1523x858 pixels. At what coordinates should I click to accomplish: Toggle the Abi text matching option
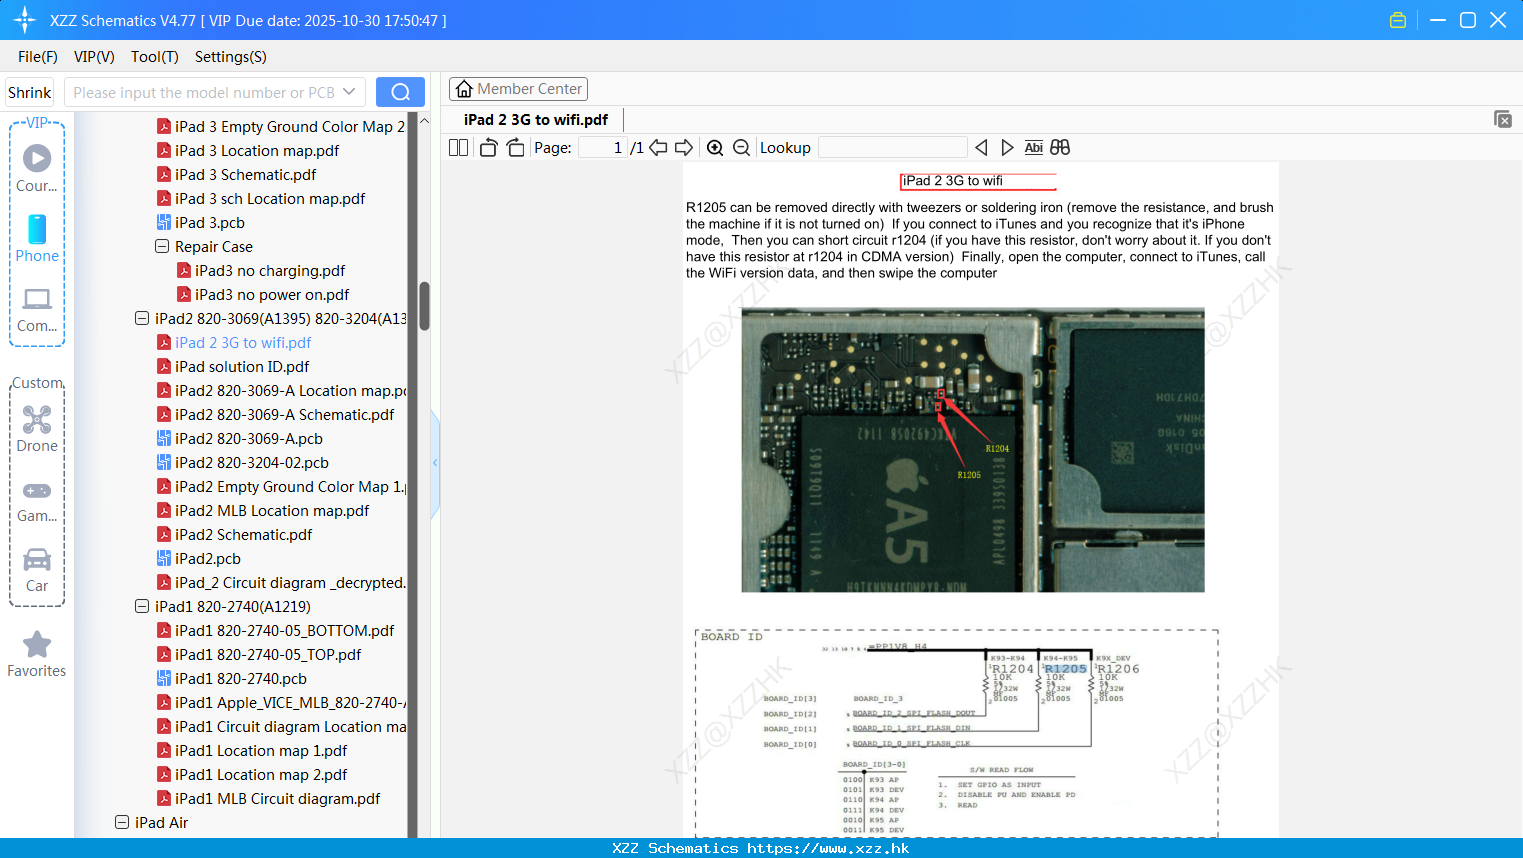point(1033,148)
